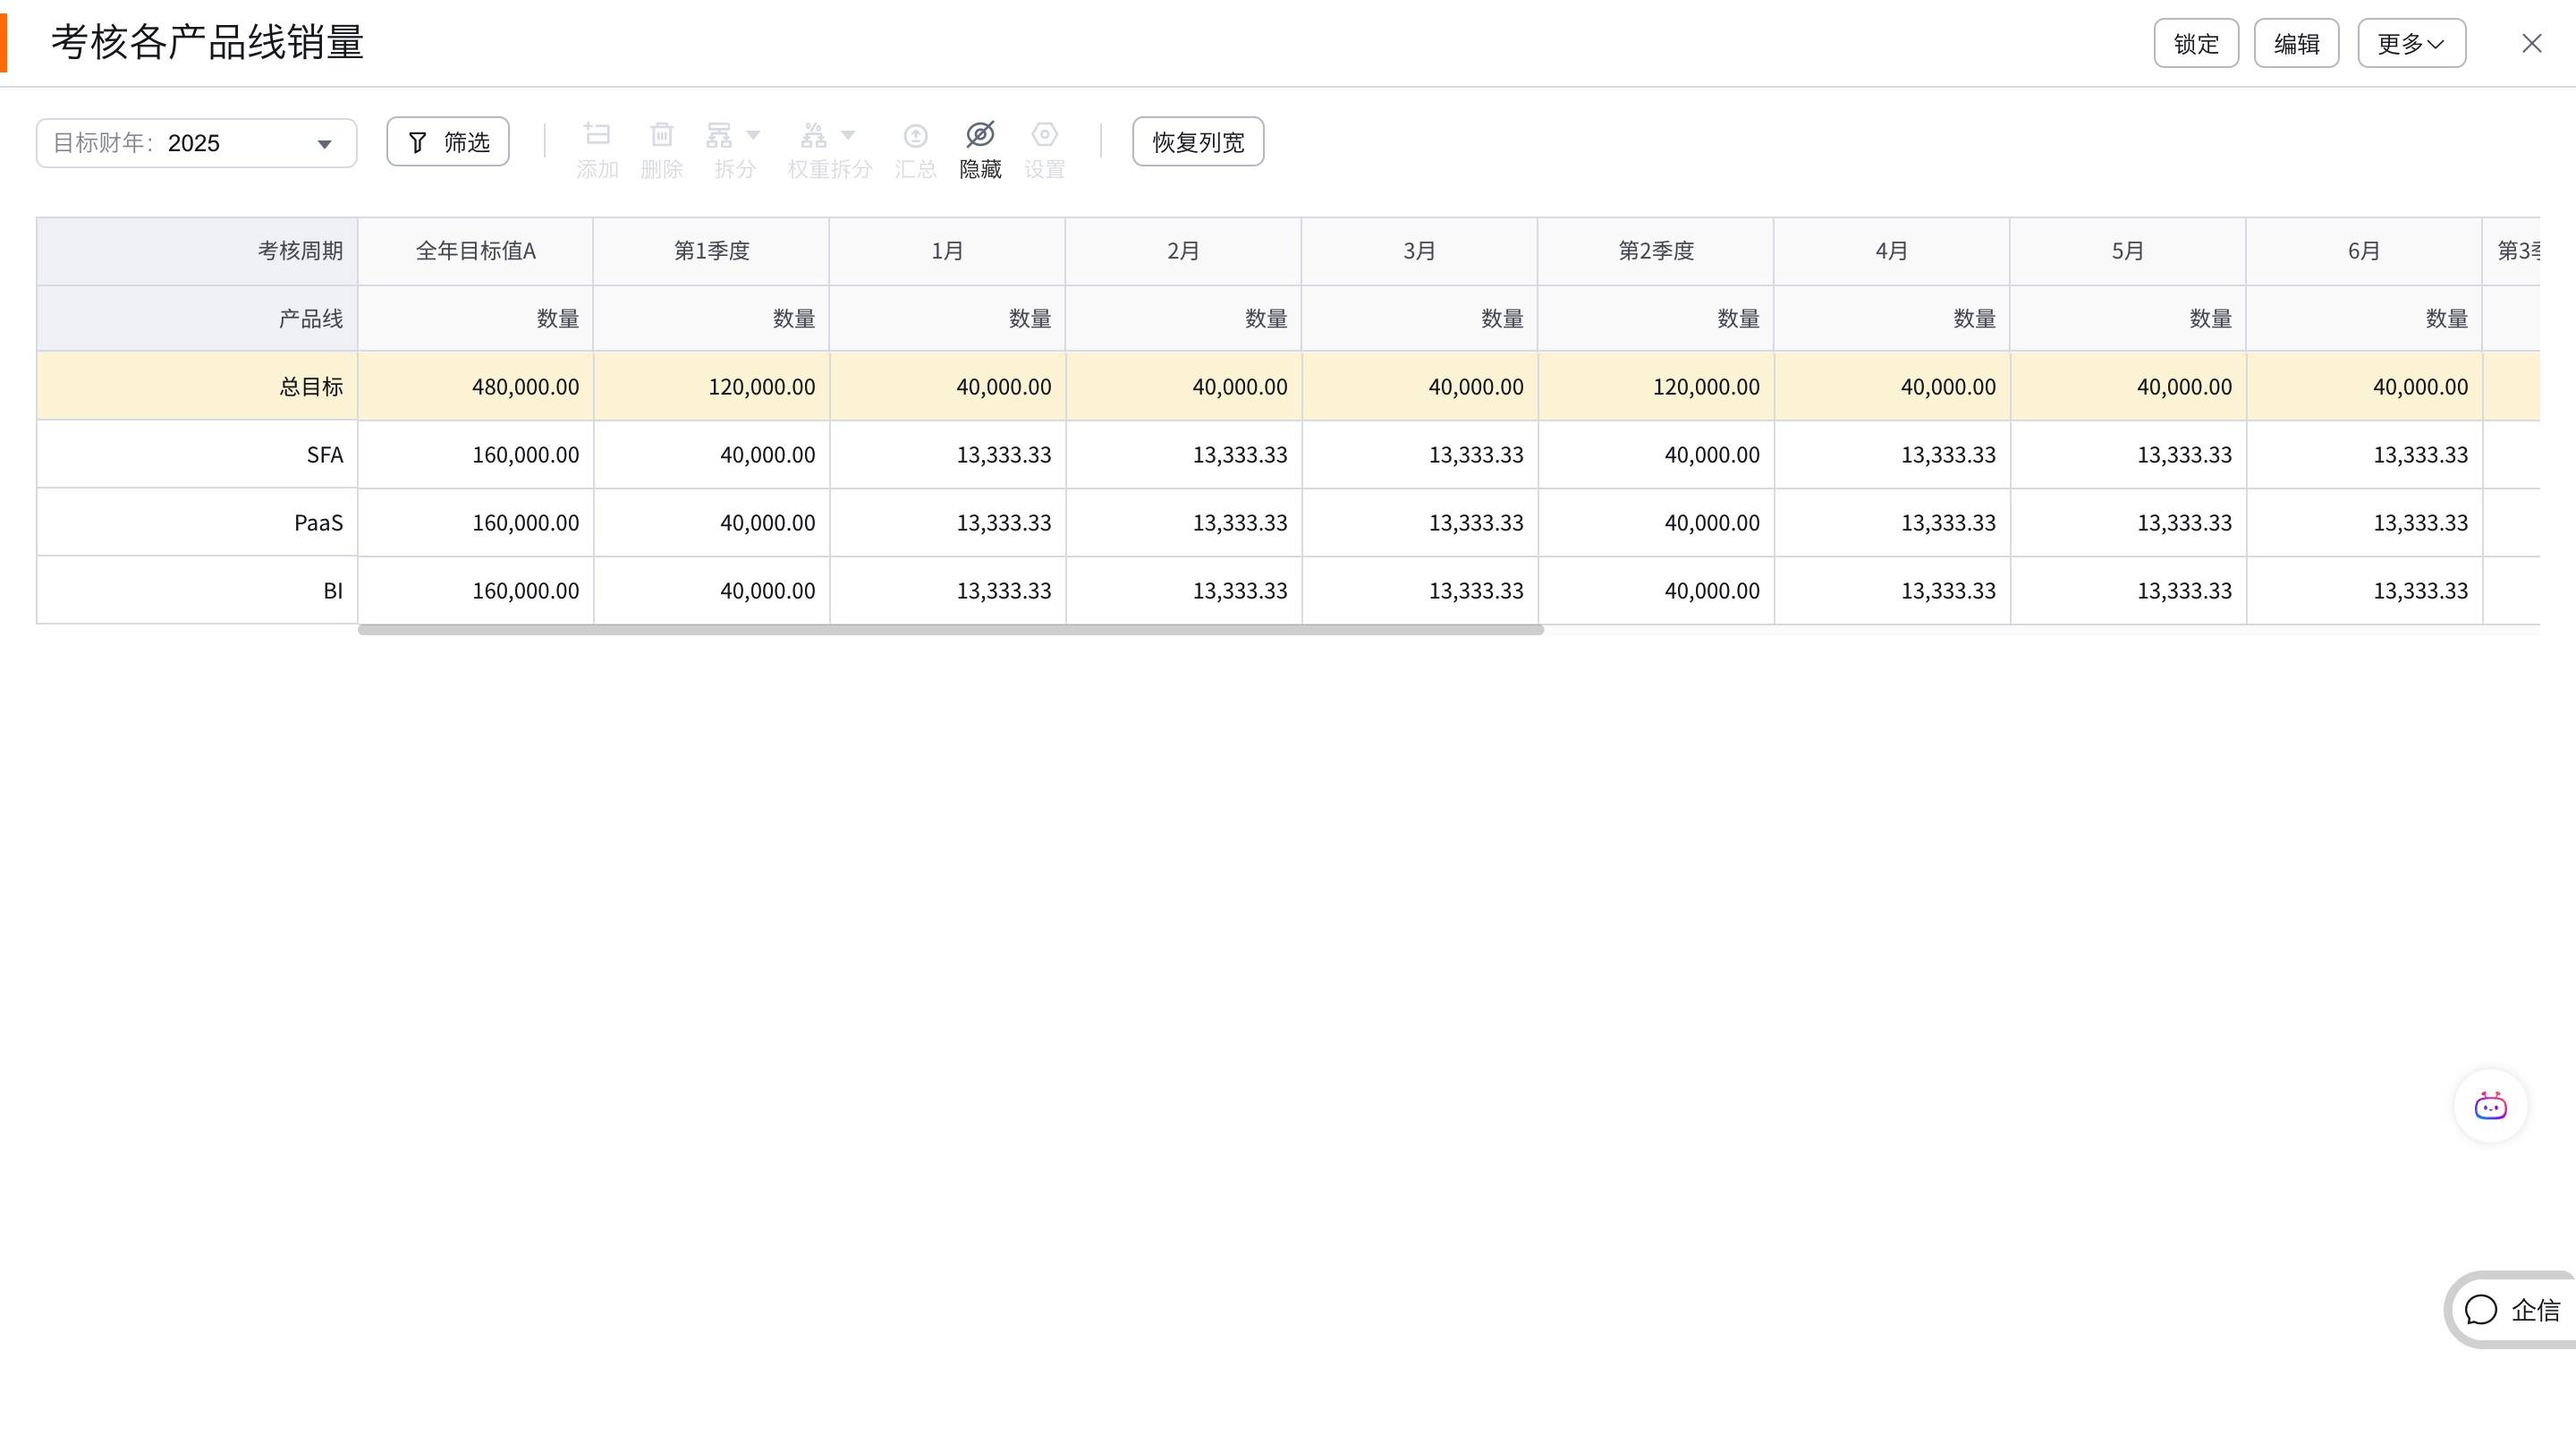Image resolution: width=2576 pixels, height=1453 pixels.
Task: Click the Settings (设置) hexagon icon
Action: click(x=1044, y=135)
